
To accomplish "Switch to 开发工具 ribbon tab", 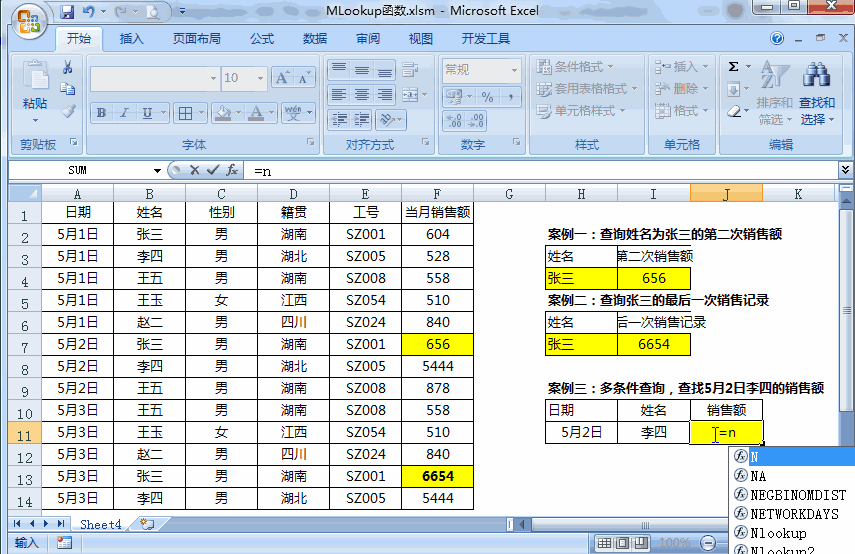I will coord(485,39).
